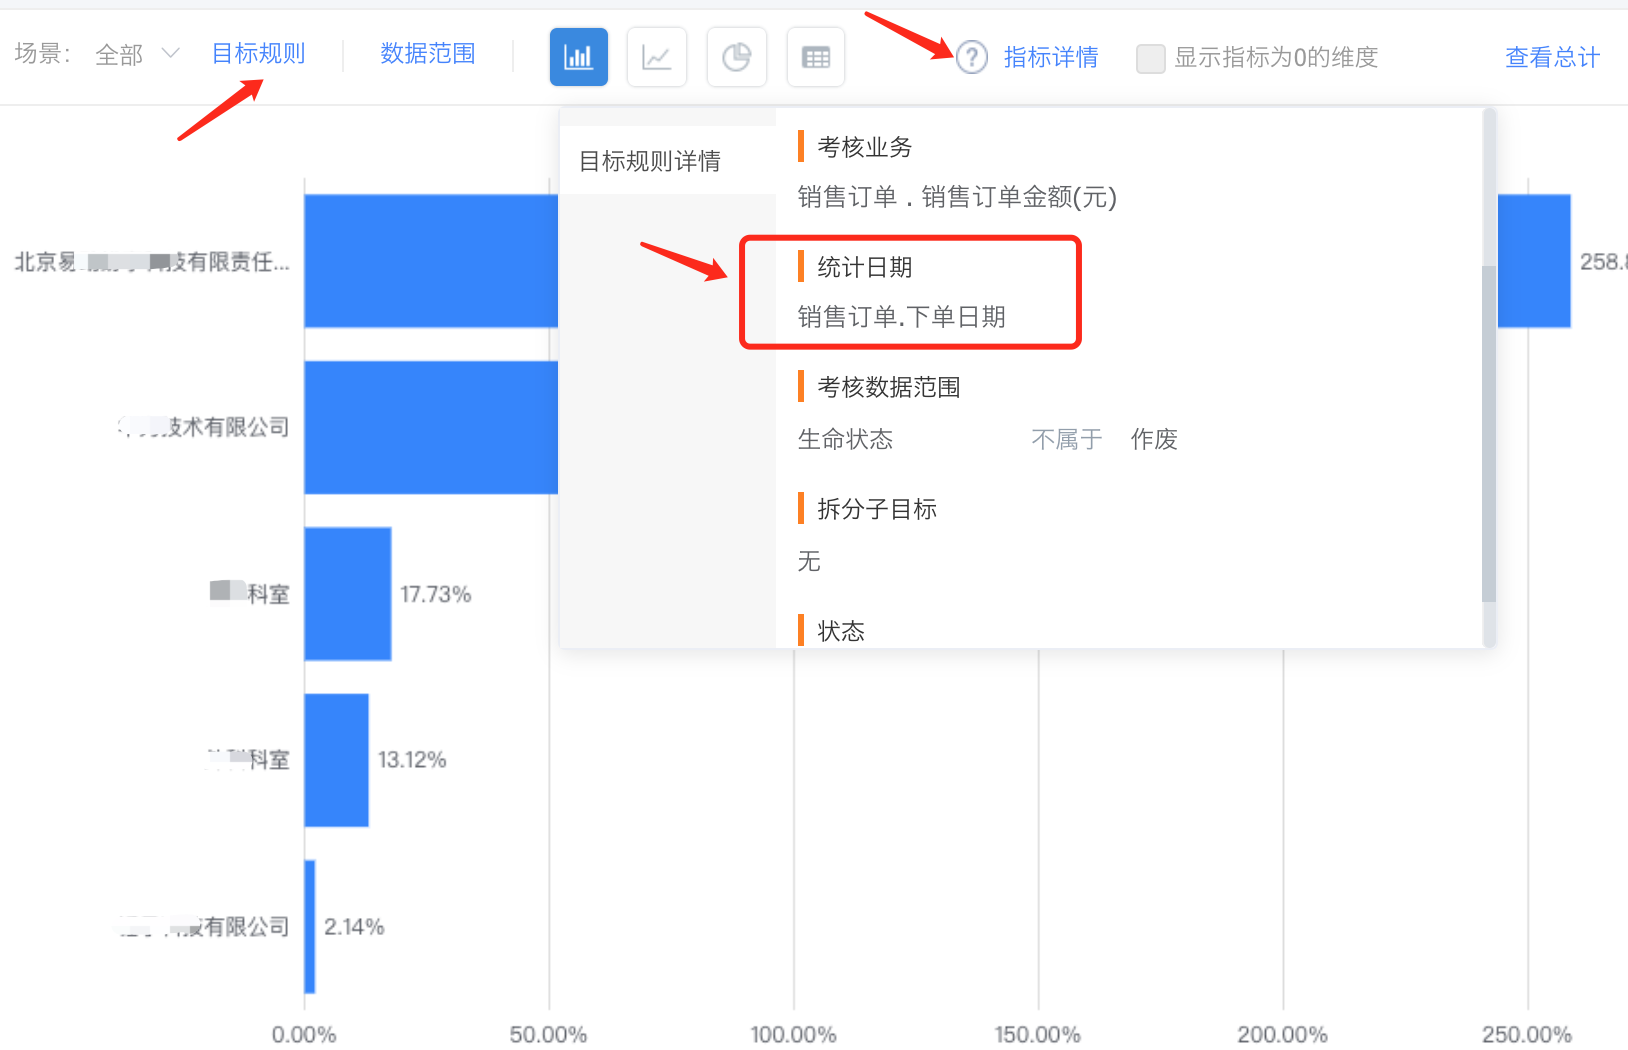Click 销售订单.下单日期 value text
The width and height of the screenshot is (1628, 1050).
(x=901, y=317)
